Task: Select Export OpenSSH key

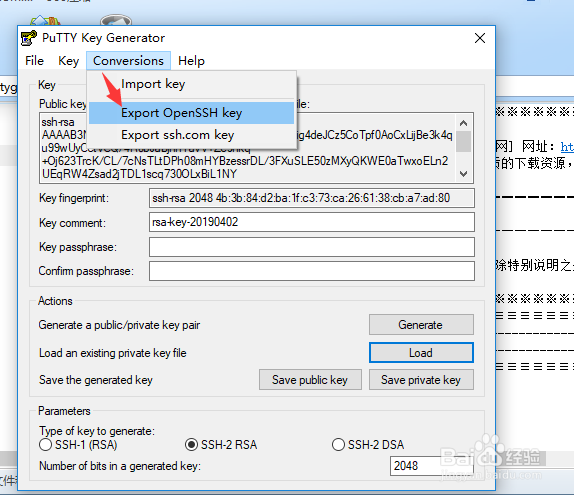Action: point(191,113)
